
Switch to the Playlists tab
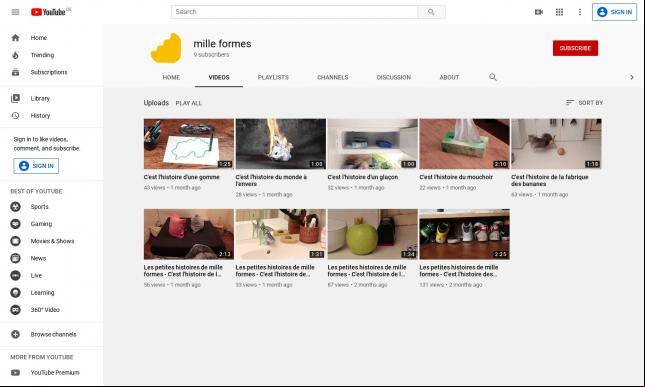pyautogui.click(x=273, y=77)
